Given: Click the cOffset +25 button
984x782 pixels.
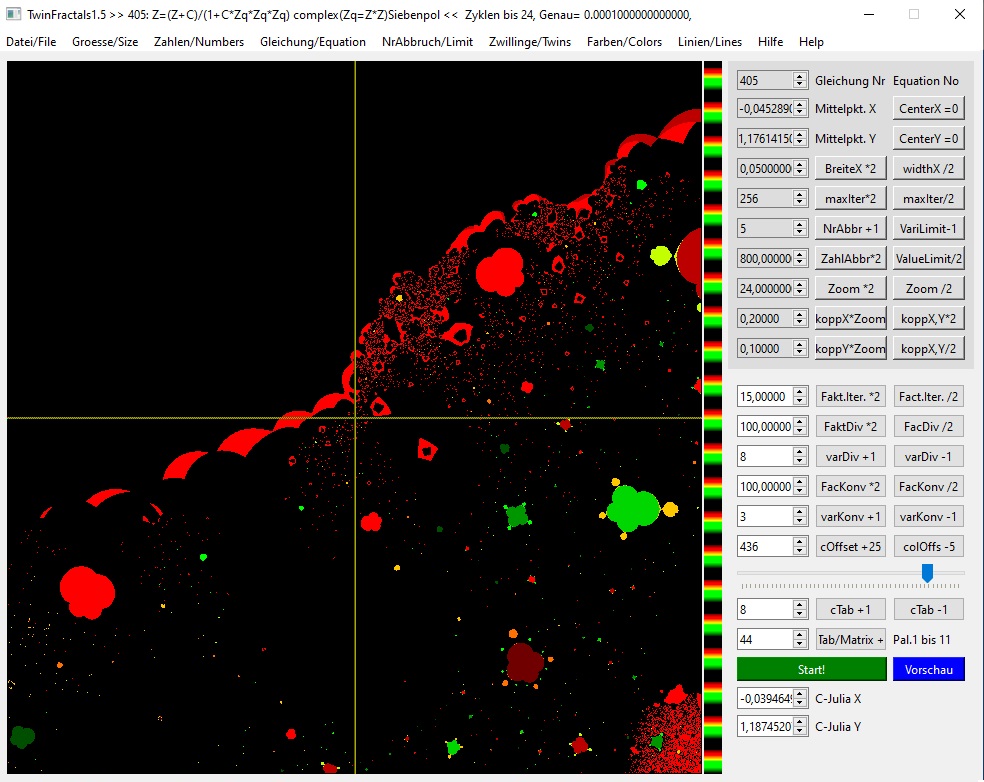Looking at the screenshot, I should [x=850, y=547].
